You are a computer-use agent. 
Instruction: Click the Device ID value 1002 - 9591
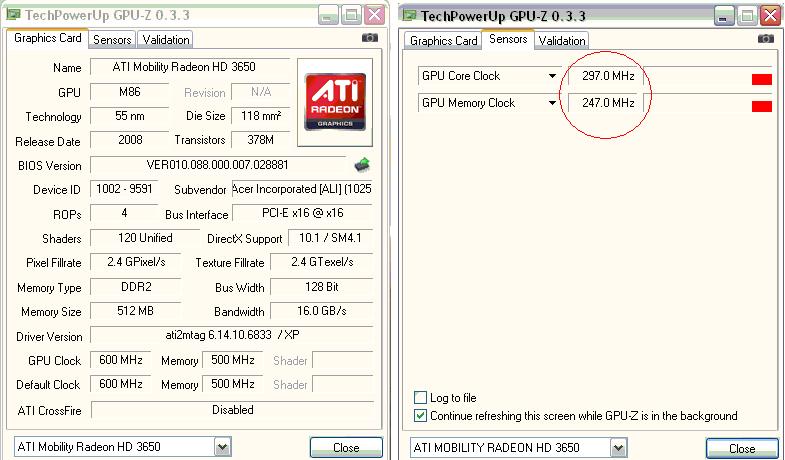124,189
